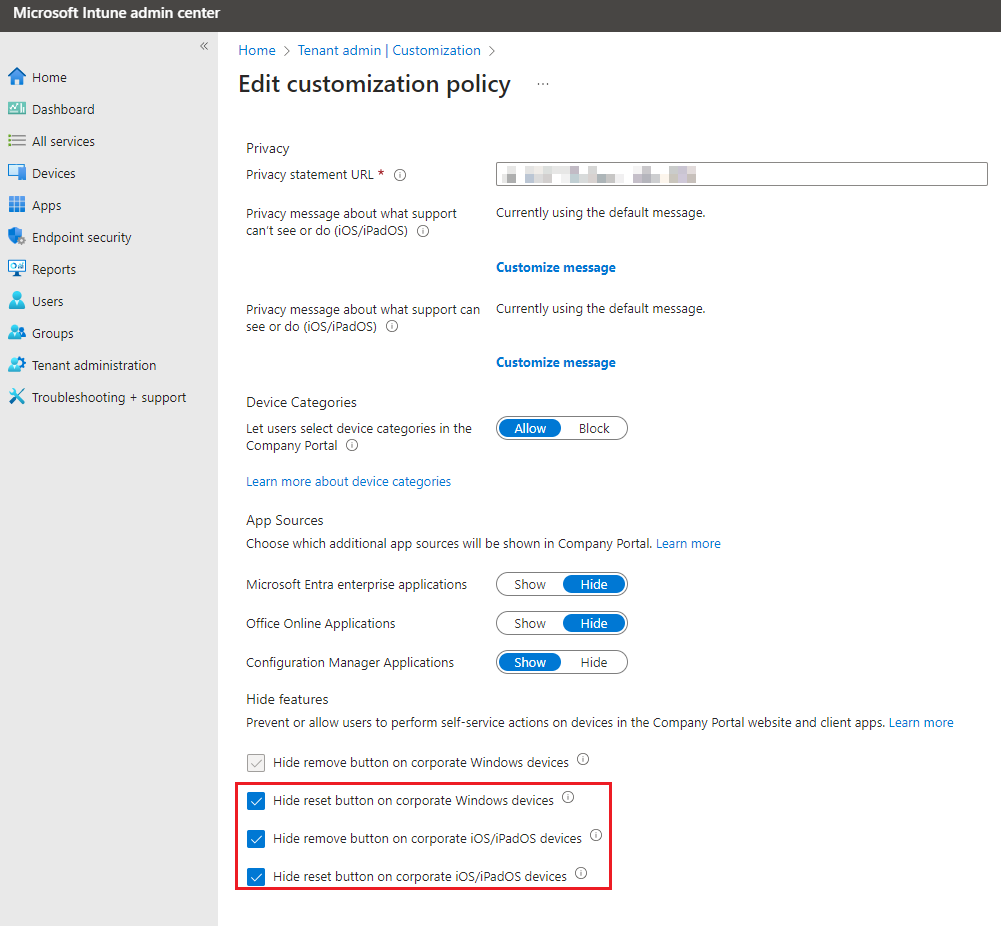Viewport: 1001px width, 926px height.
Task: Open the Apps section
Action: click(x=48, y=204)
